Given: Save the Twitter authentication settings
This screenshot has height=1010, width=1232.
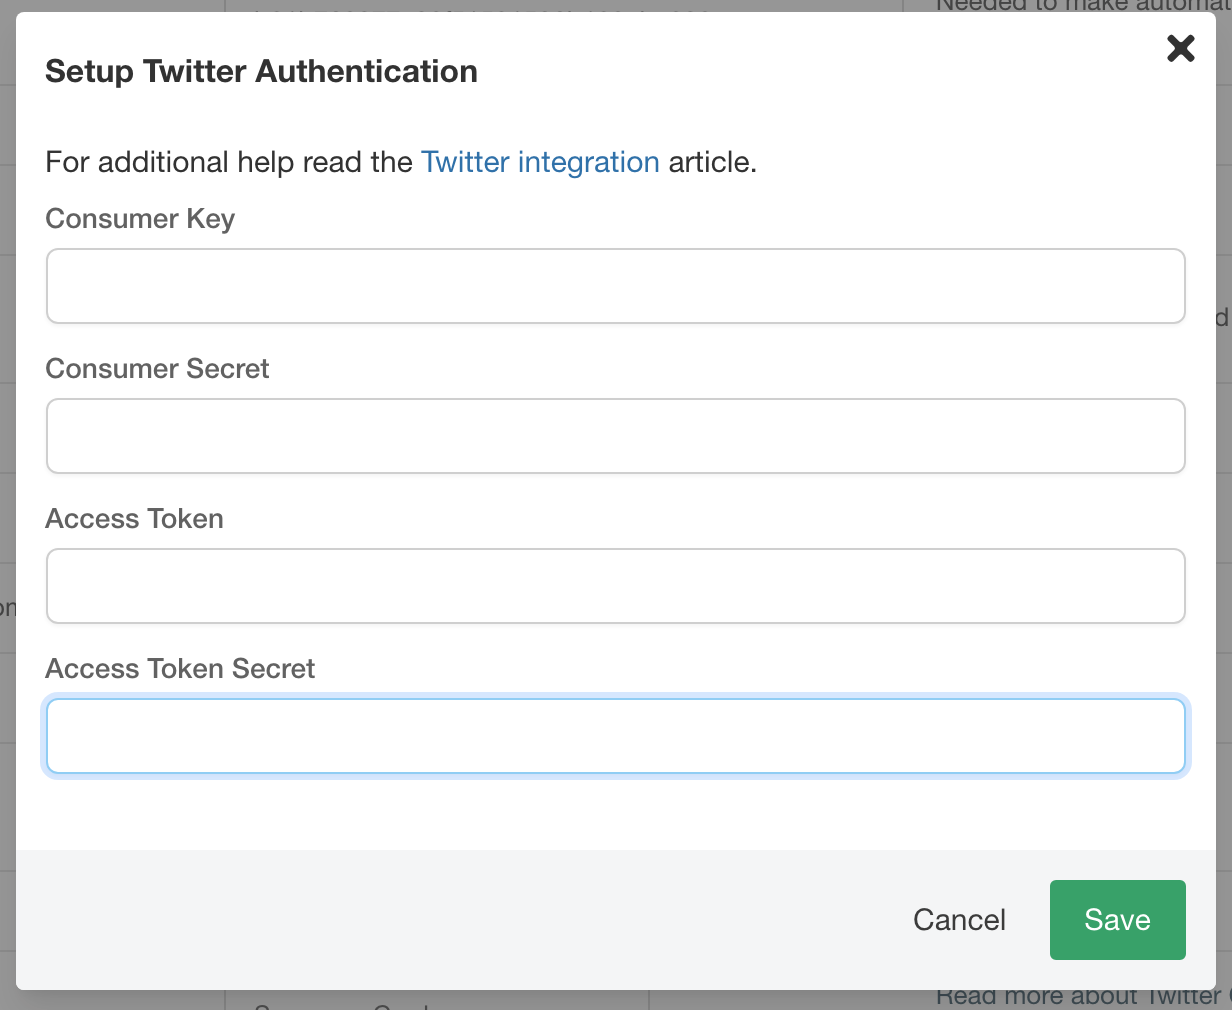Looking at the screenshot, I should [x=1118, y=920].
